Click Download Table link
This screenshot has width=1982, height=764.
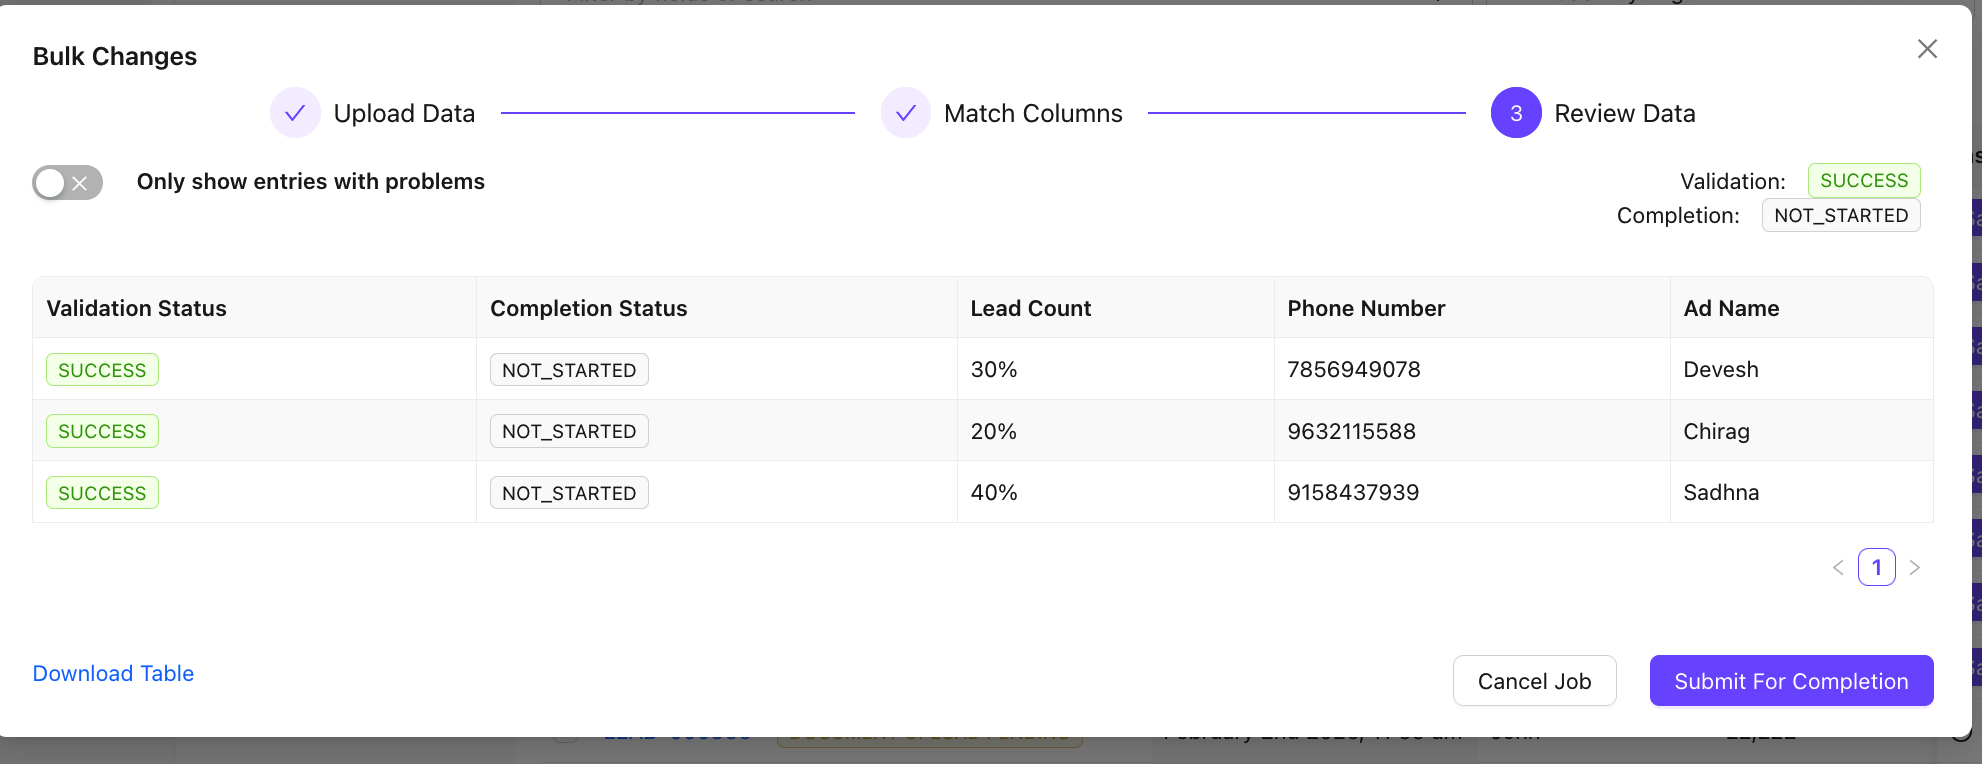113,673
